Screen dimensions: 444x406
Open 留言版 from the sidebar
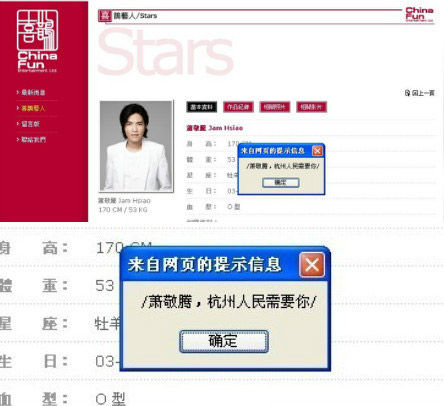(30, 124)
